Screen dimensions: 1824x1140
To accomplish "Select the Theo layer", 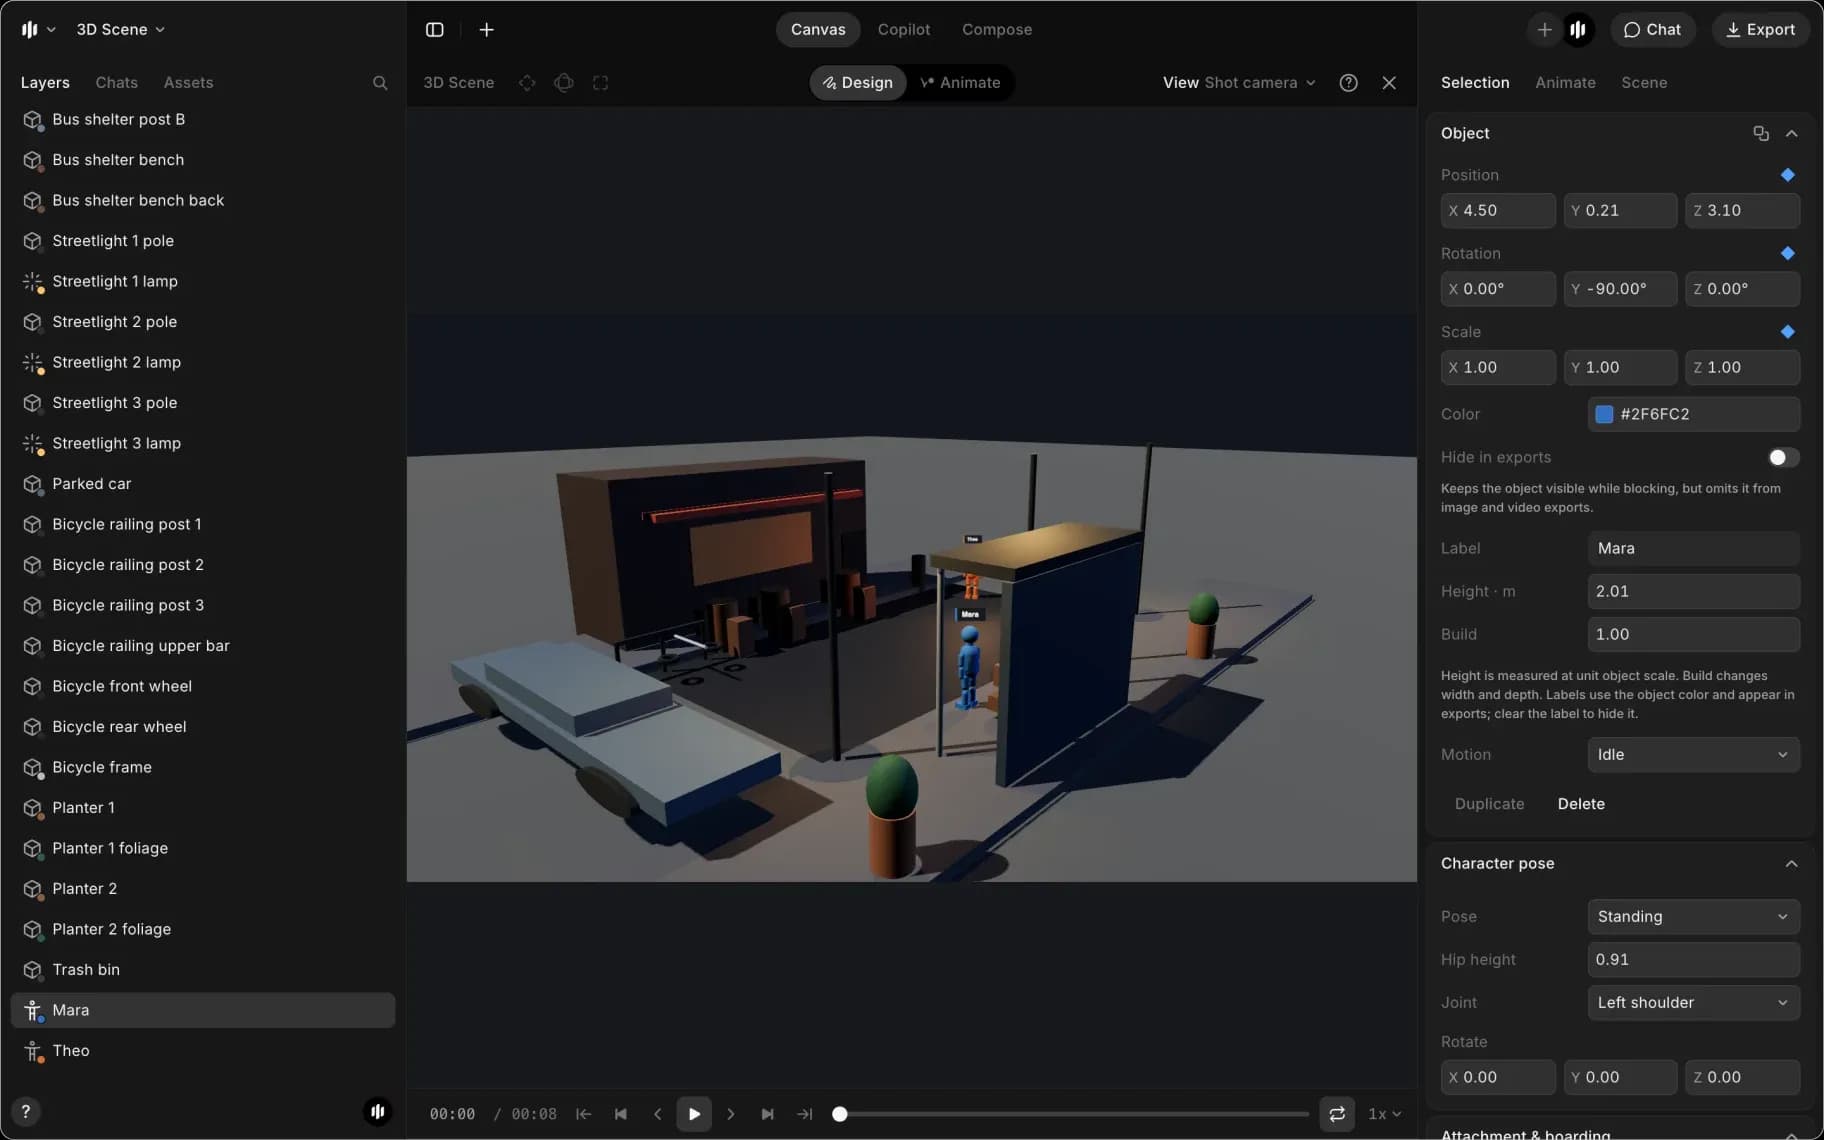I will [203, 1051].
